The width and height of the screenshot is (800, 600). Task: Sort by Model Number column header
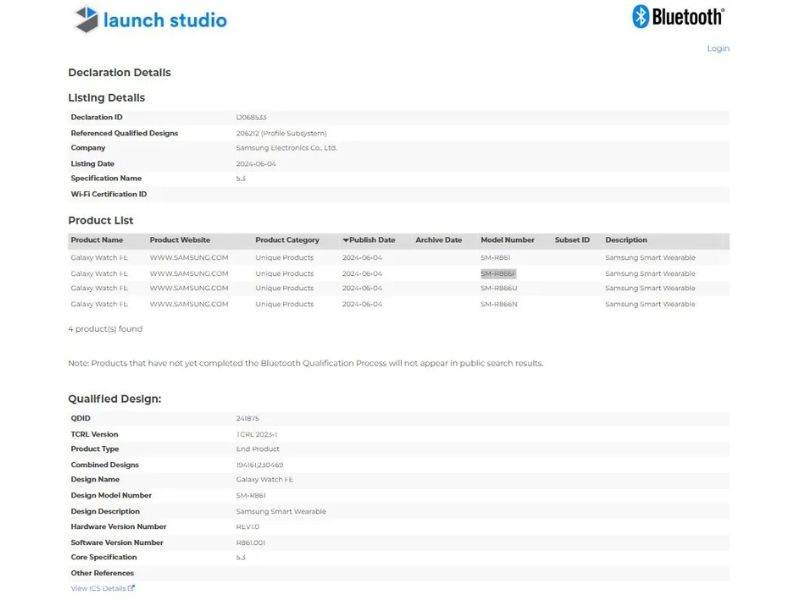click(507, 240)
